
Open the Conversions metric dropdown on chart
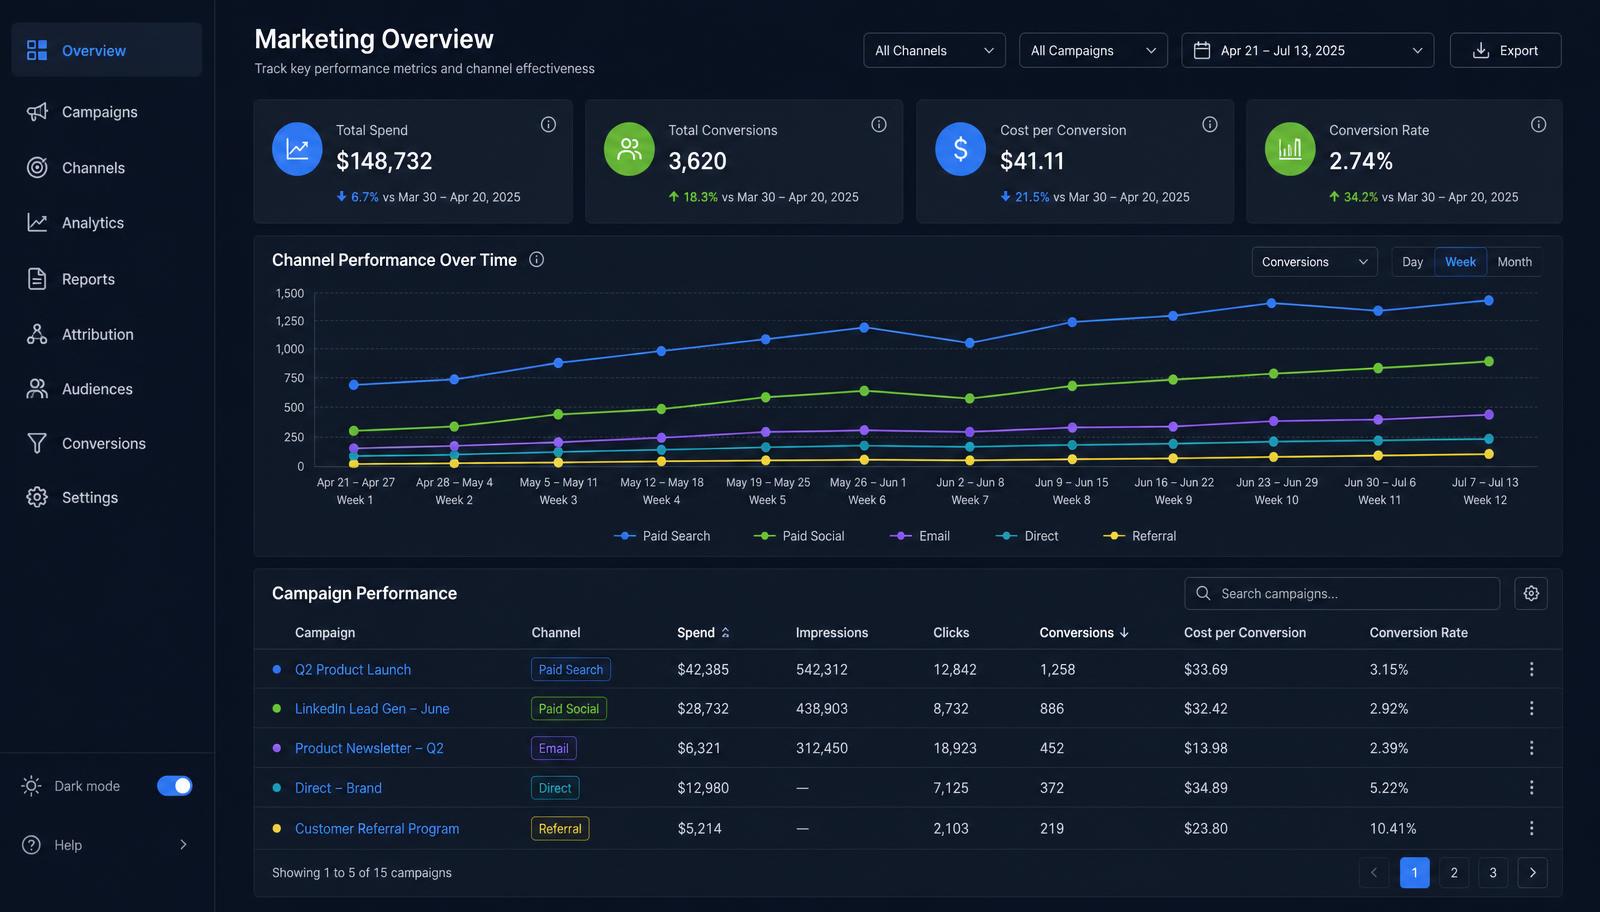(x=1315, y=262)
